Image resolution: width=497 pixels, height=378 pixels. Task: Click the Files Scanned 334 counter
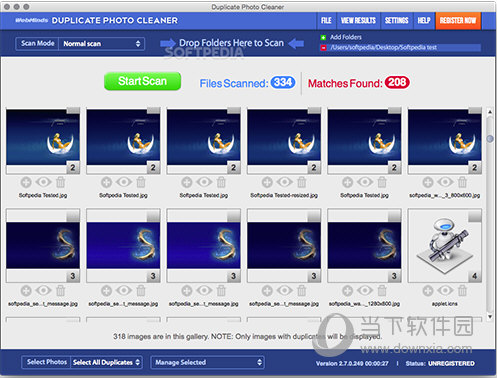pos(247,83)
